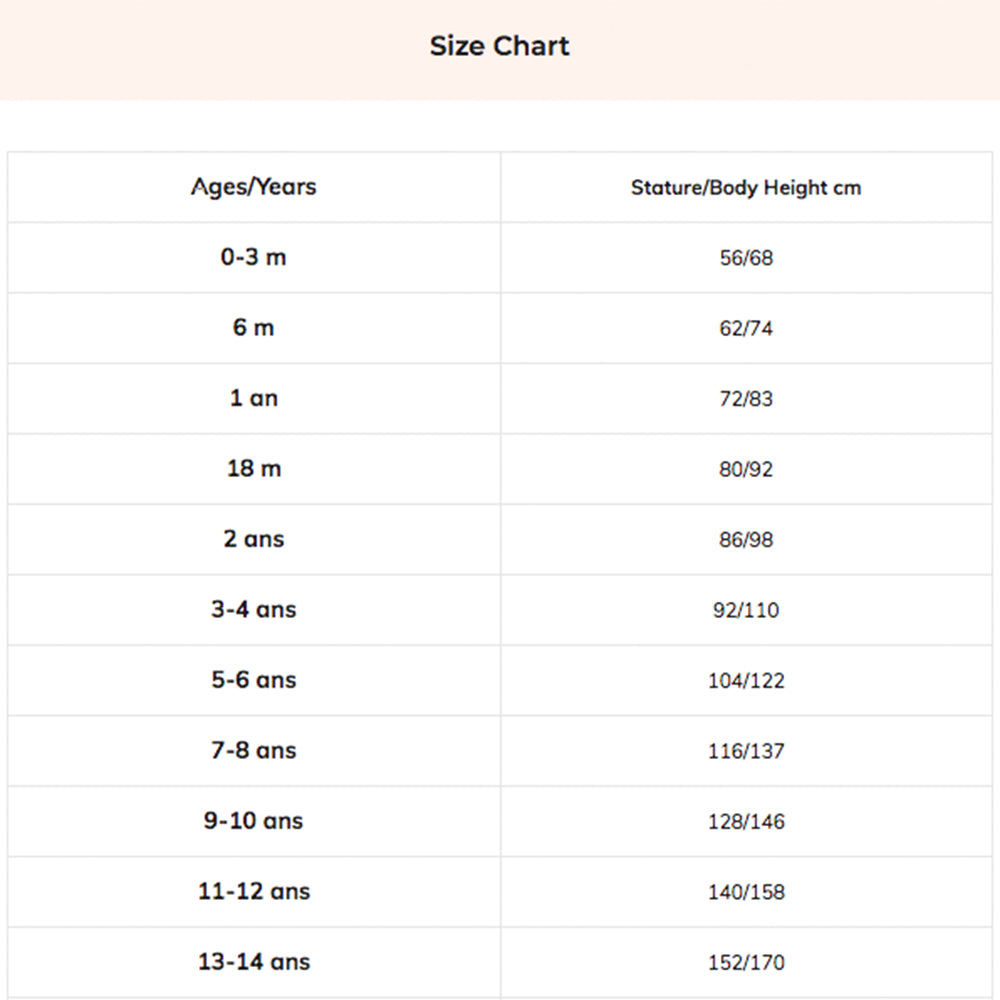Viewport: 1000px width, 1000px height.
Task: Select the 72/83 height value
Action: (746, 399)
